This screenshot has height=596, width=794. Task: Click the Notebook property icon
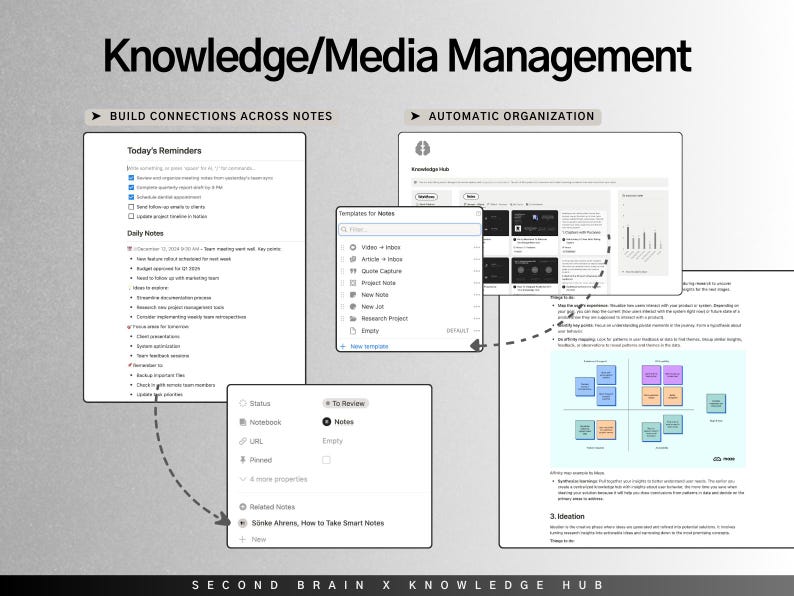click(243, 422)
